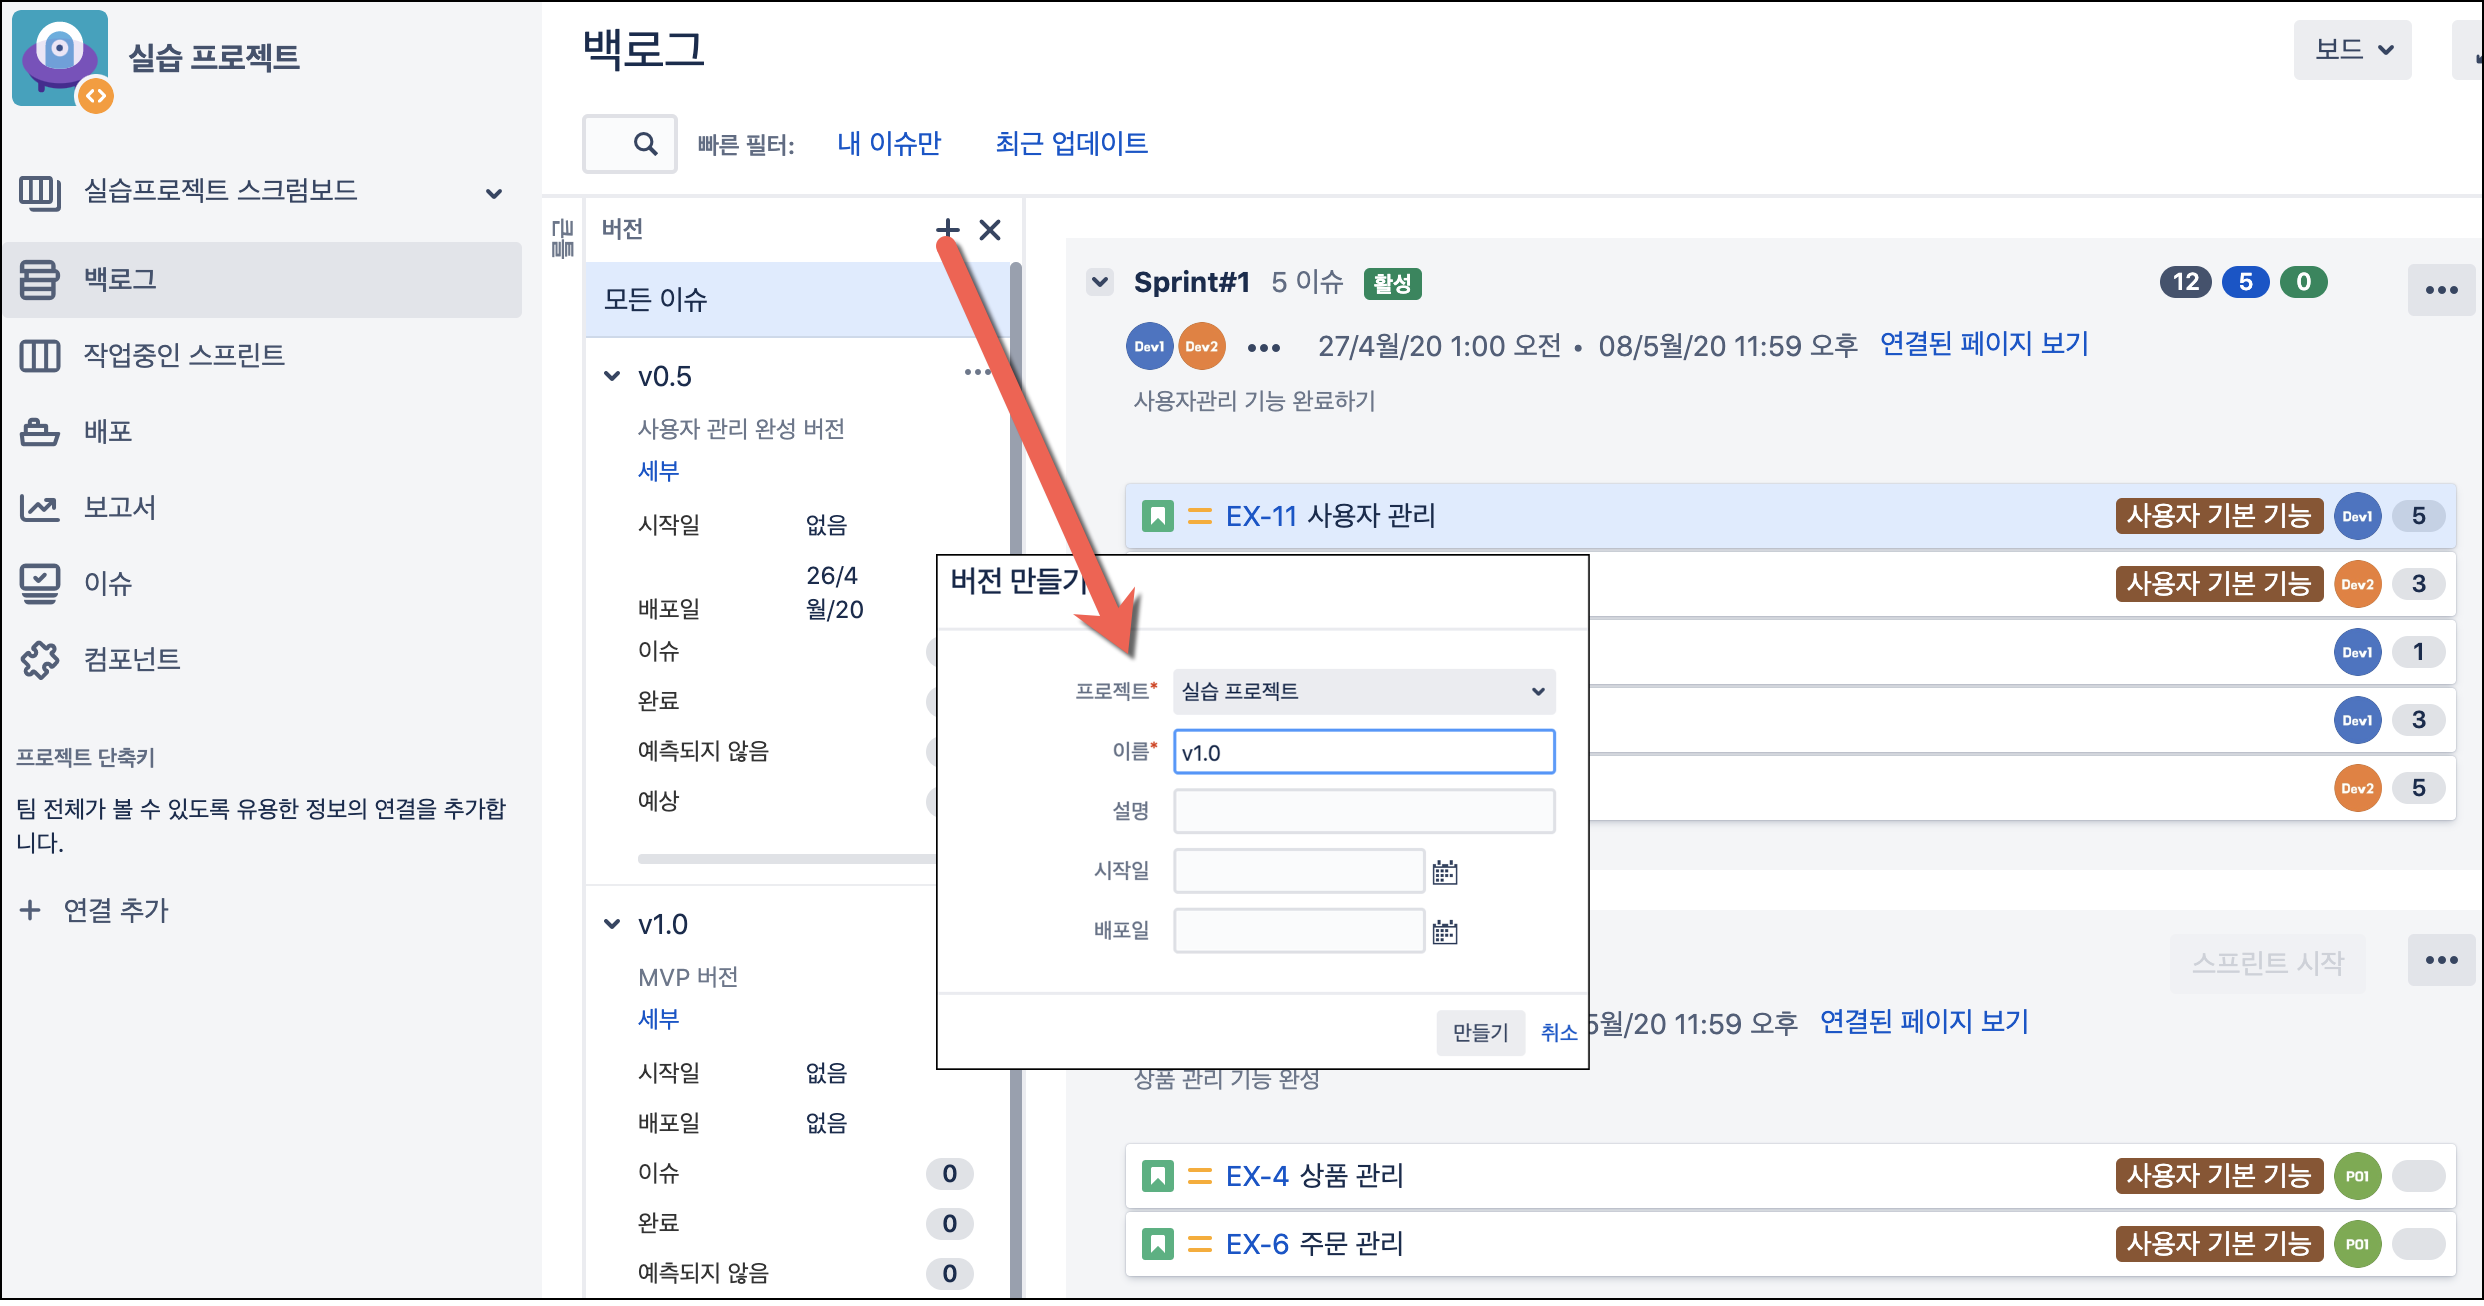Open the 프로젝트 dropdown in dialog
Image resolution: width=2484 pixels, height=1306 pixels.
click(x=1363, y=691)
